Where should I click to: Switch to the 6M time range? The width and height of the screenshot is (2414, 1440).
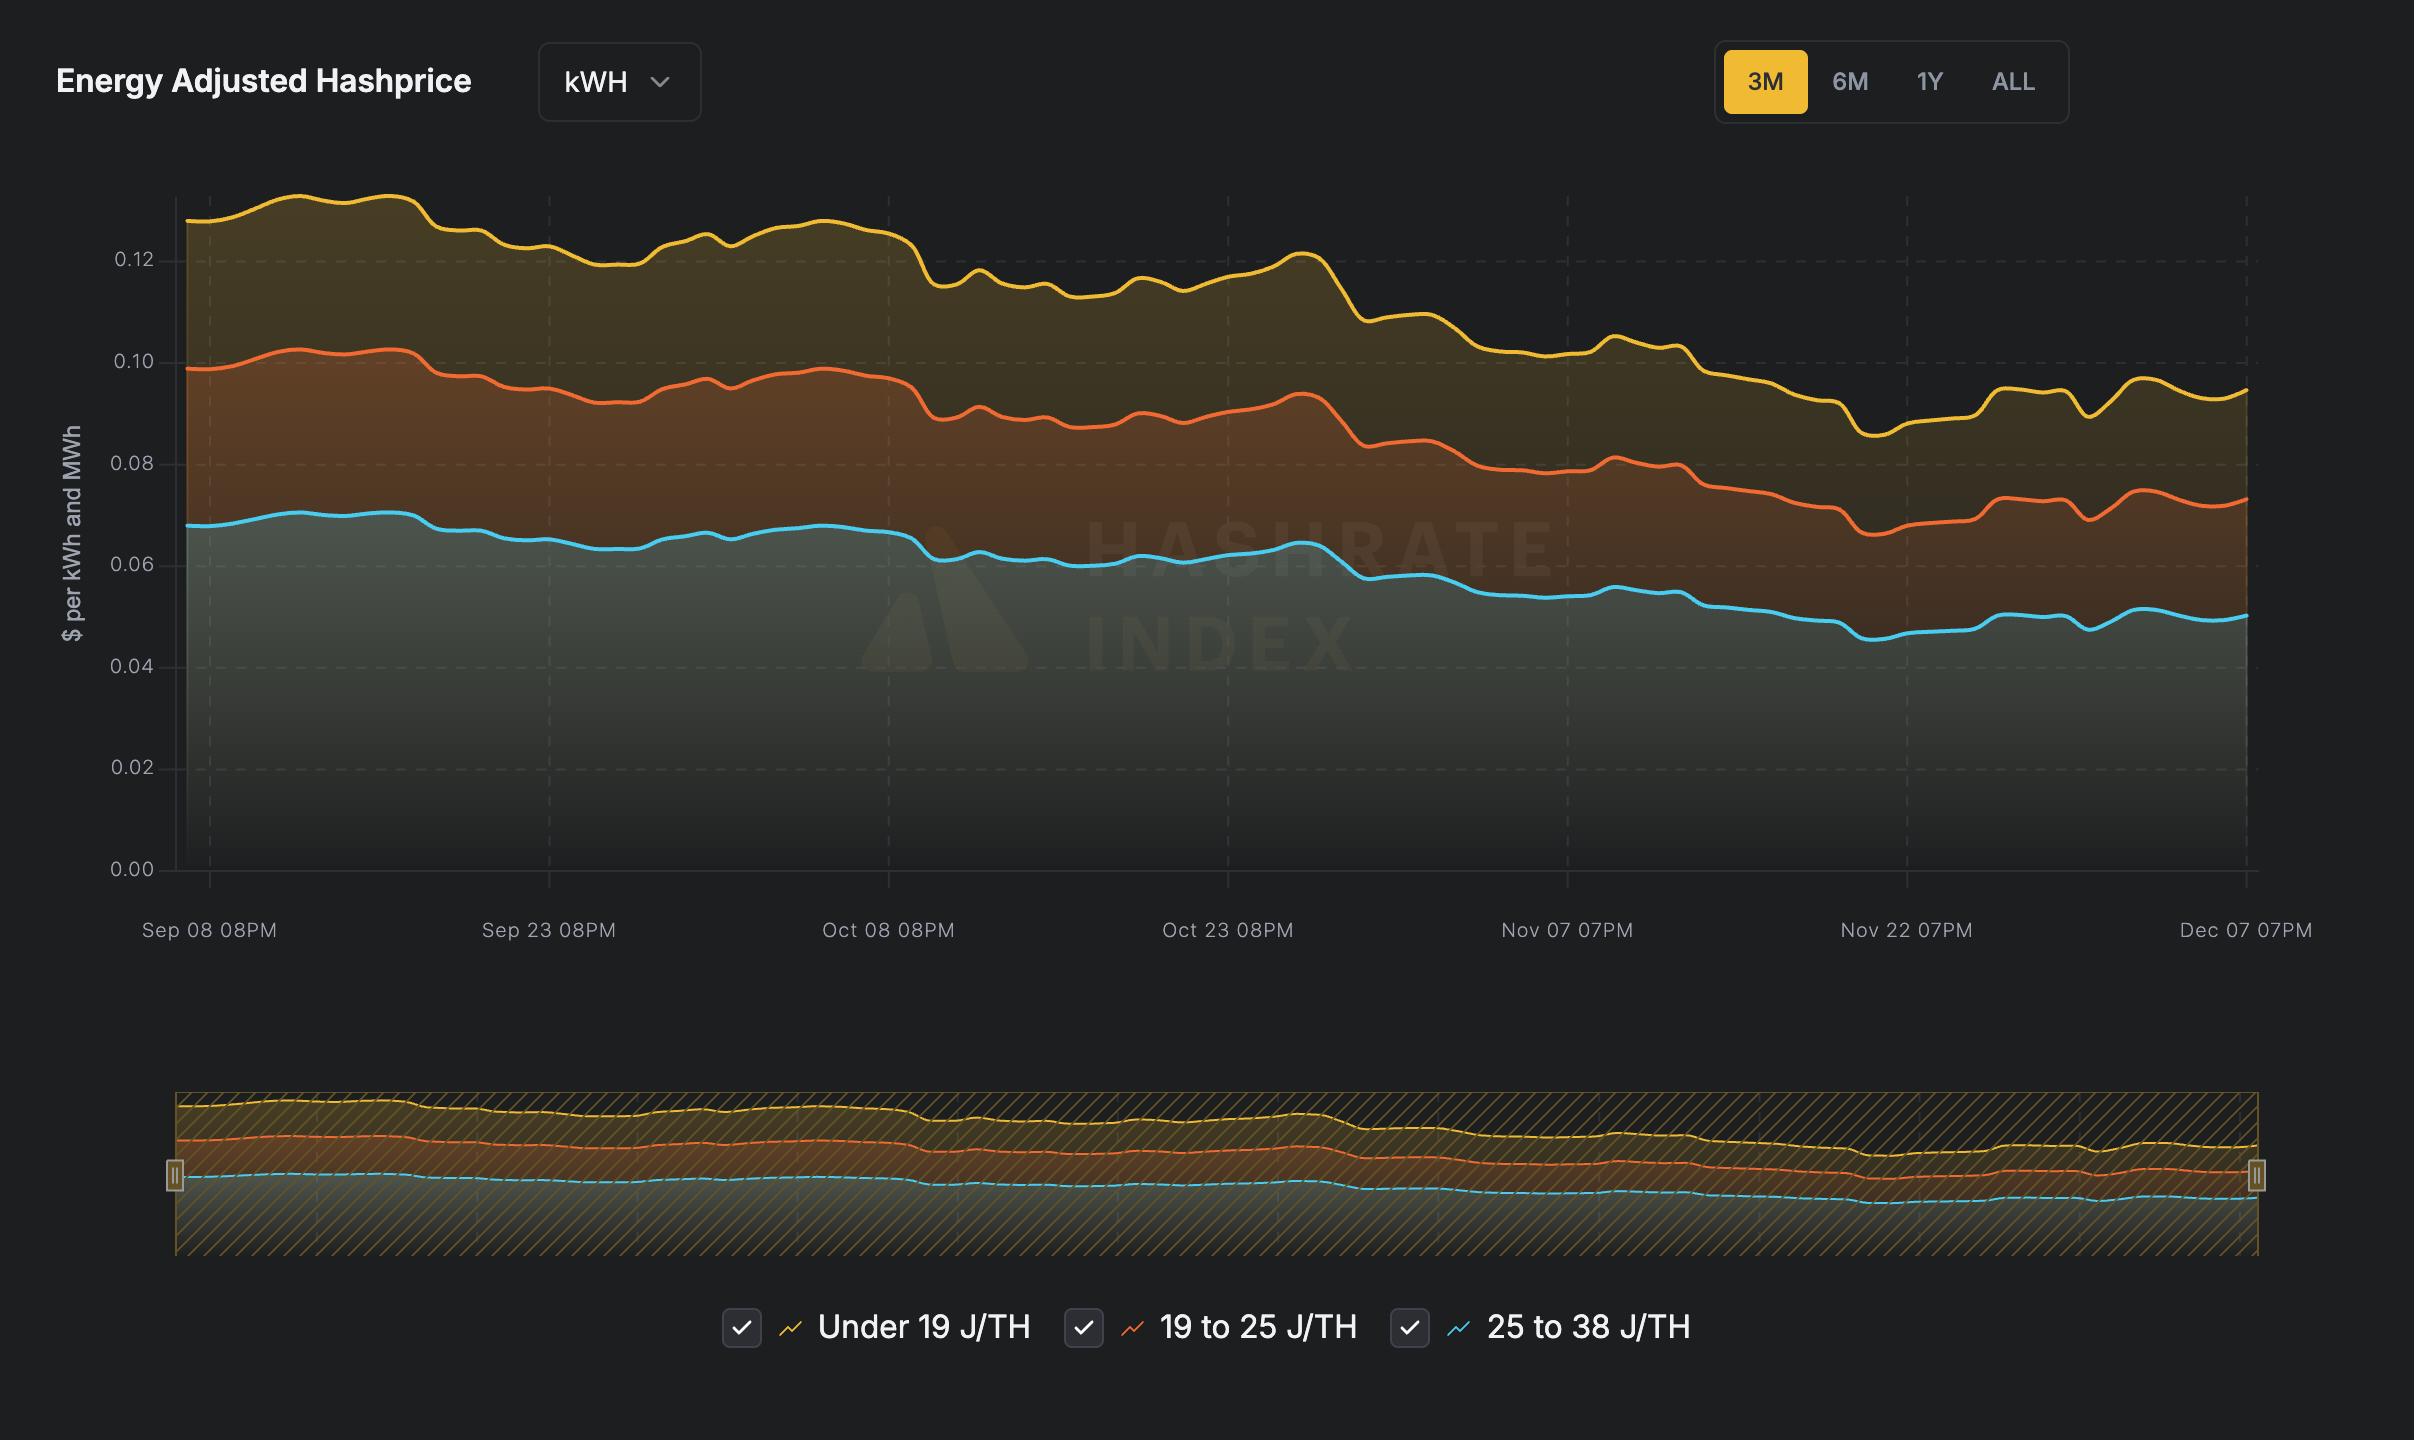[1849, 82]
